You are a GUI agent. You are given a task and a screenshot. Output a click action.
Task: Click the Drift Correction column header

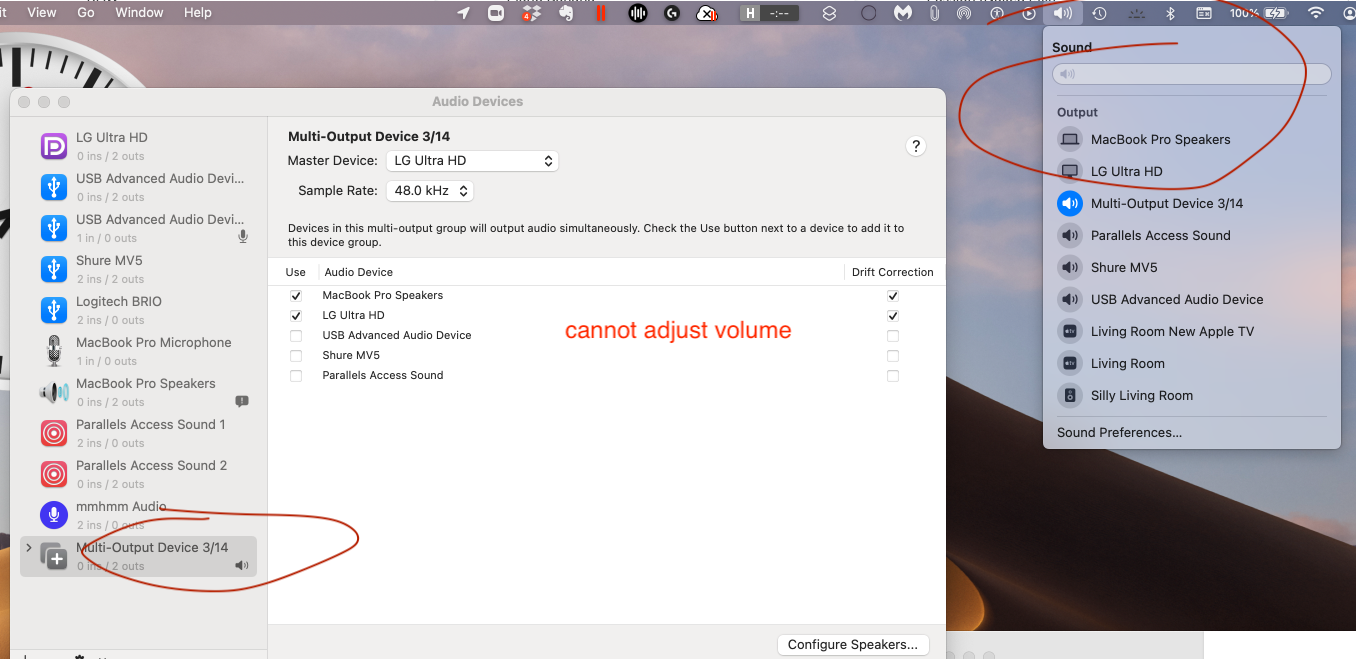[893, 272]
